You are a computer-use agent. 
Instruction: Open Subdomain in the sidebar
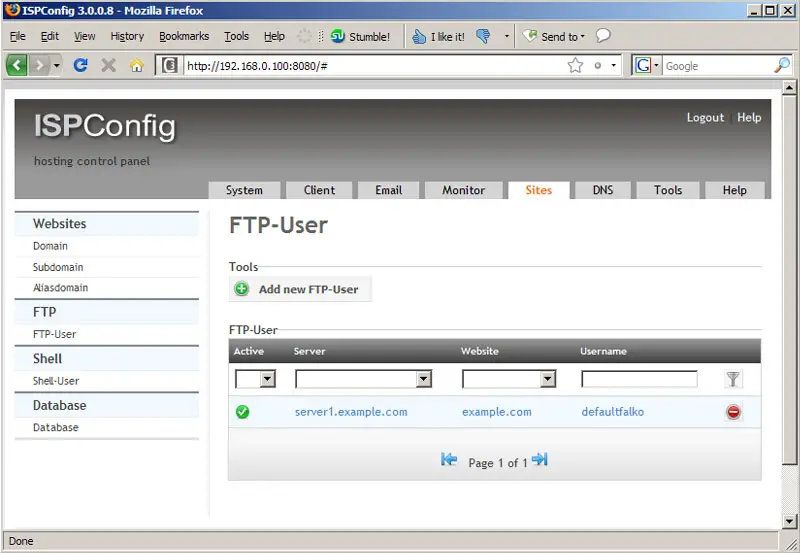(58, 267)
